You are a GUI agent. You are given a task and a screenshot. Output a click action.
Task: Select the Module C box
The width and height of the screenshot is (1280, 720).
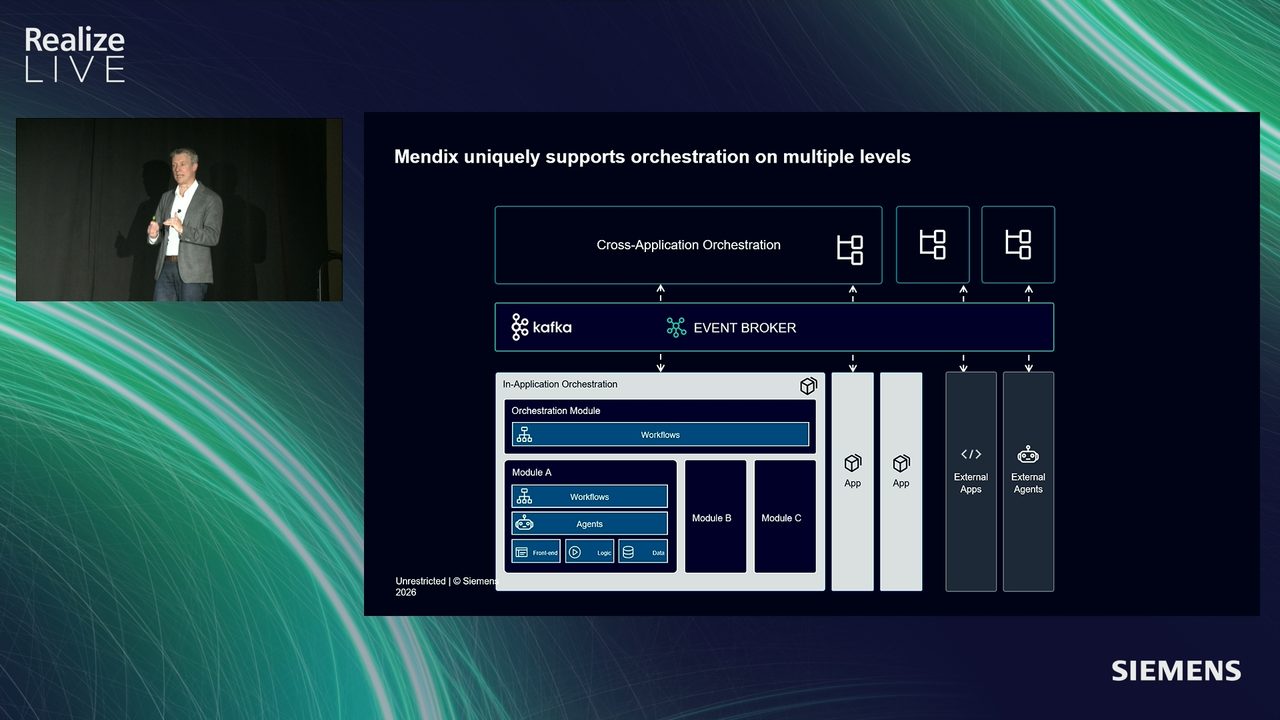[785, 517]
